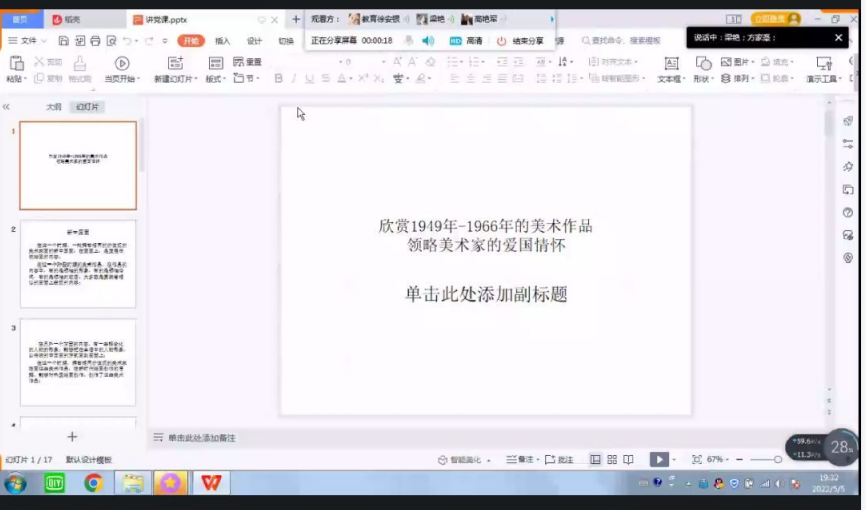Select slide 2 thumbnail in the slide panel
Image resolution: width=866 pixels, height=510 pixels.
(78, 264)
